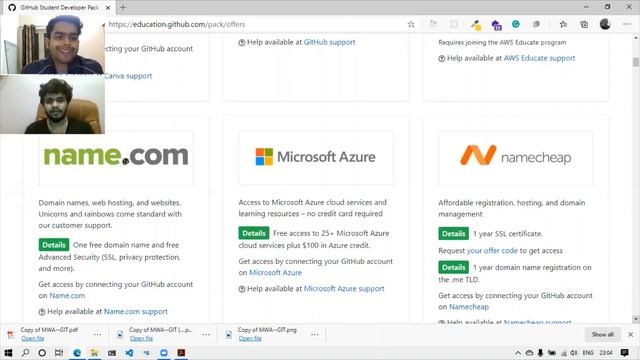Click the OneDrive cloud tray icon
The height and width of the screenshot is (360, 640).
click(x=529, y=353)
